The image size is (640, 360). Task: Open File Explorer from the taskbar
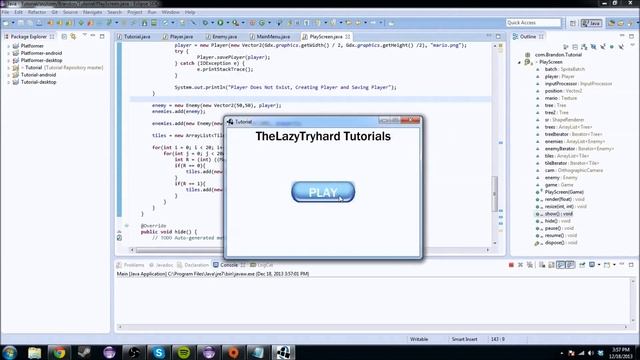click(x=34, y=352)
